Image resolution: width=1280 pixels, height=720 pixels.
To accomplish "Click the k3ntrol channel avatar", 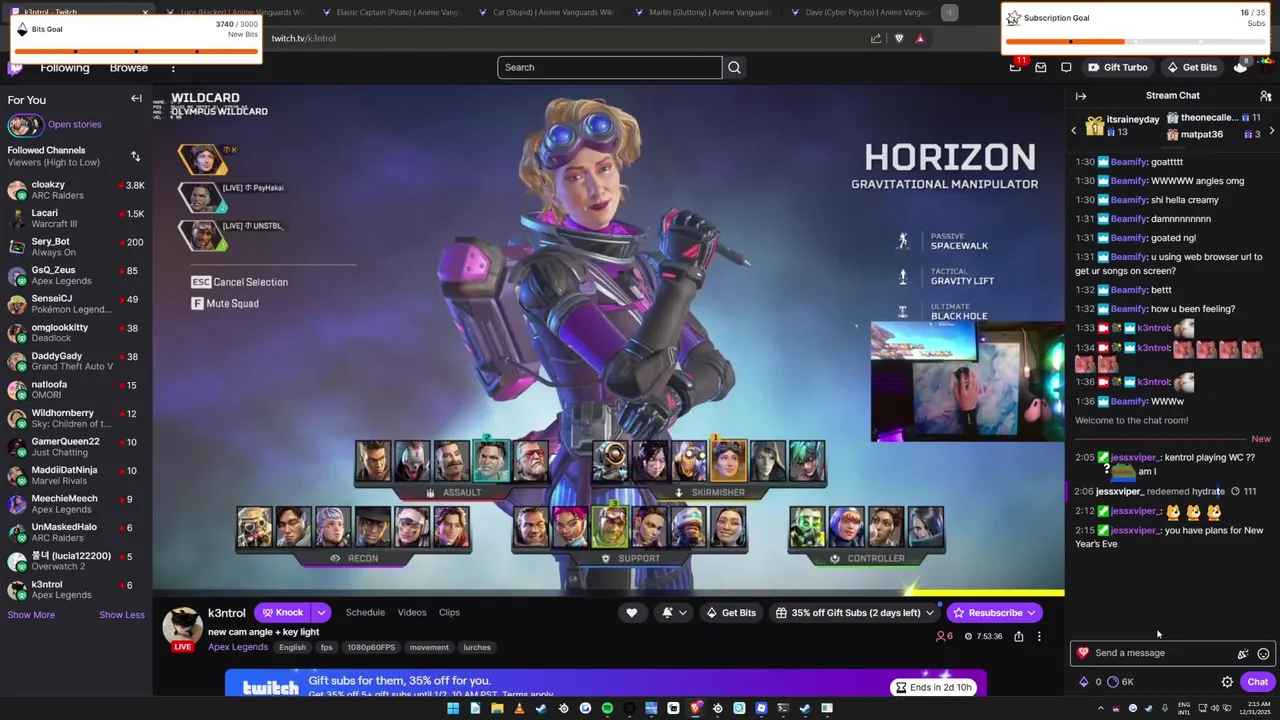I will click(183, 627).
